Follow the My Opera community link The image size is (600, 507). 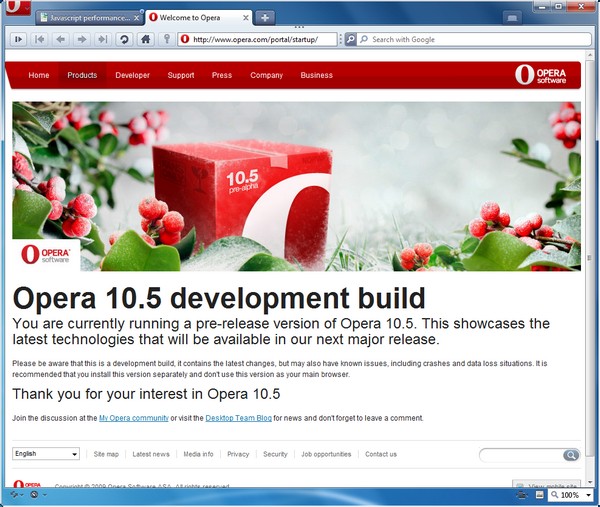(x=134, y=418)
